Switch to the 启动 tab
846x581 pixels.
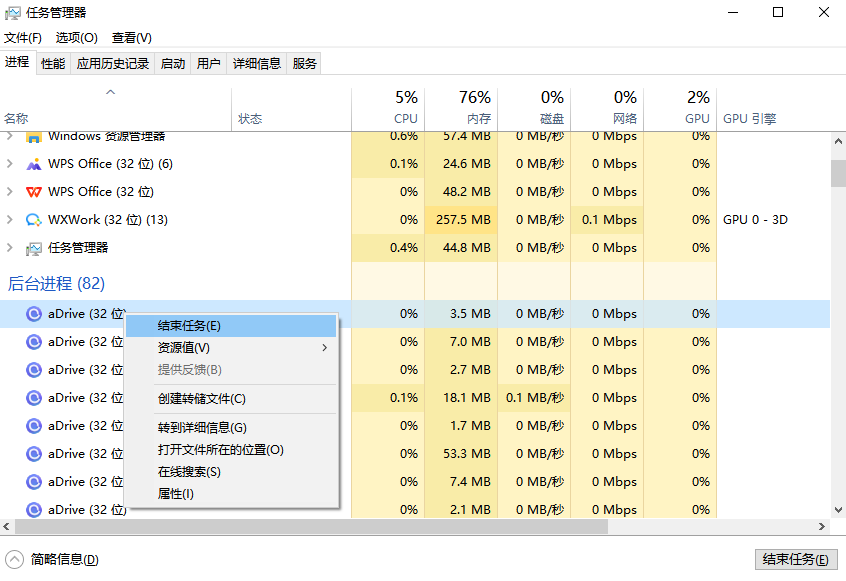[x=169, y=63]
